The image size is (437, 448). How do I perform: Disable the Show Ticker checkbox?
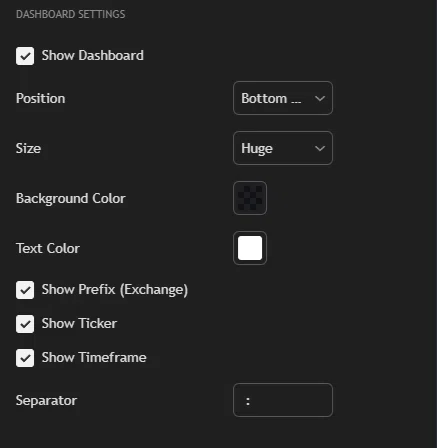25,324
